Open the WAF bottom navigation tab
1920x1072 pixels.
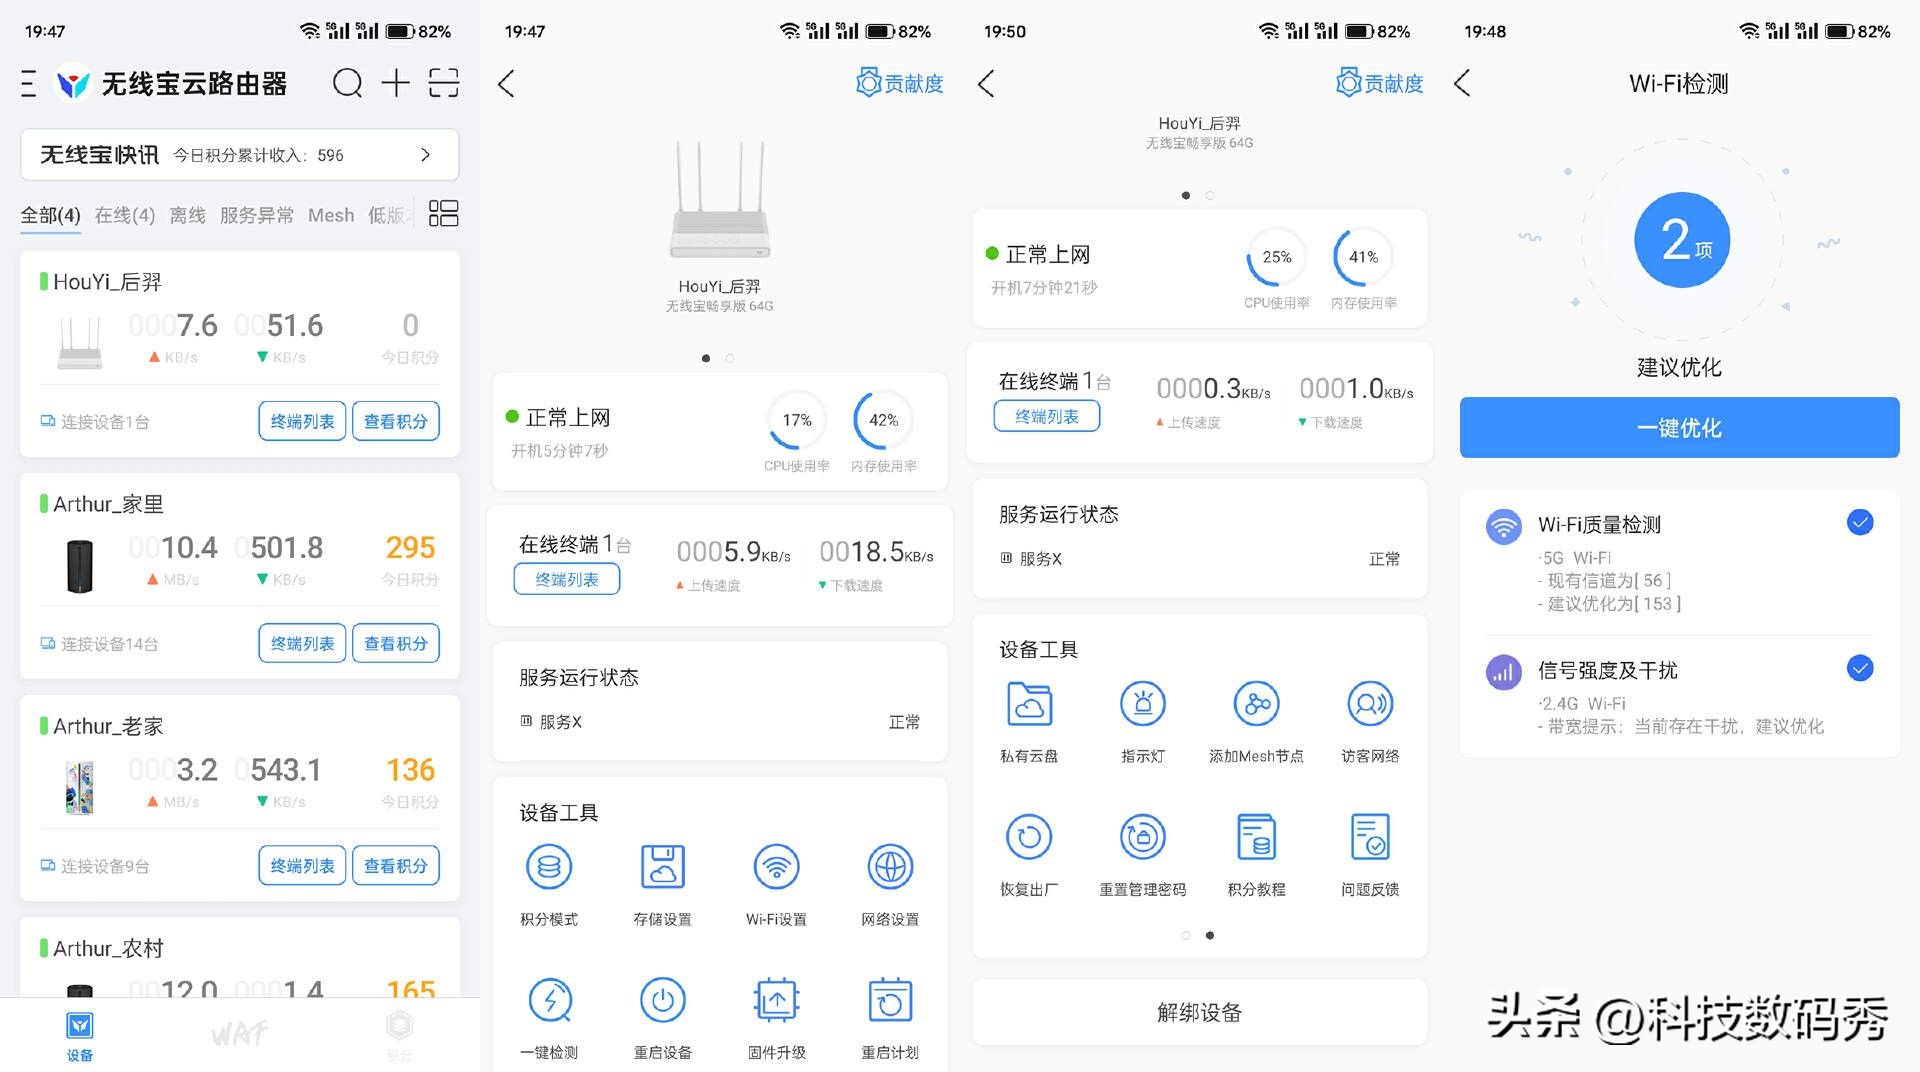(240, 1033)
